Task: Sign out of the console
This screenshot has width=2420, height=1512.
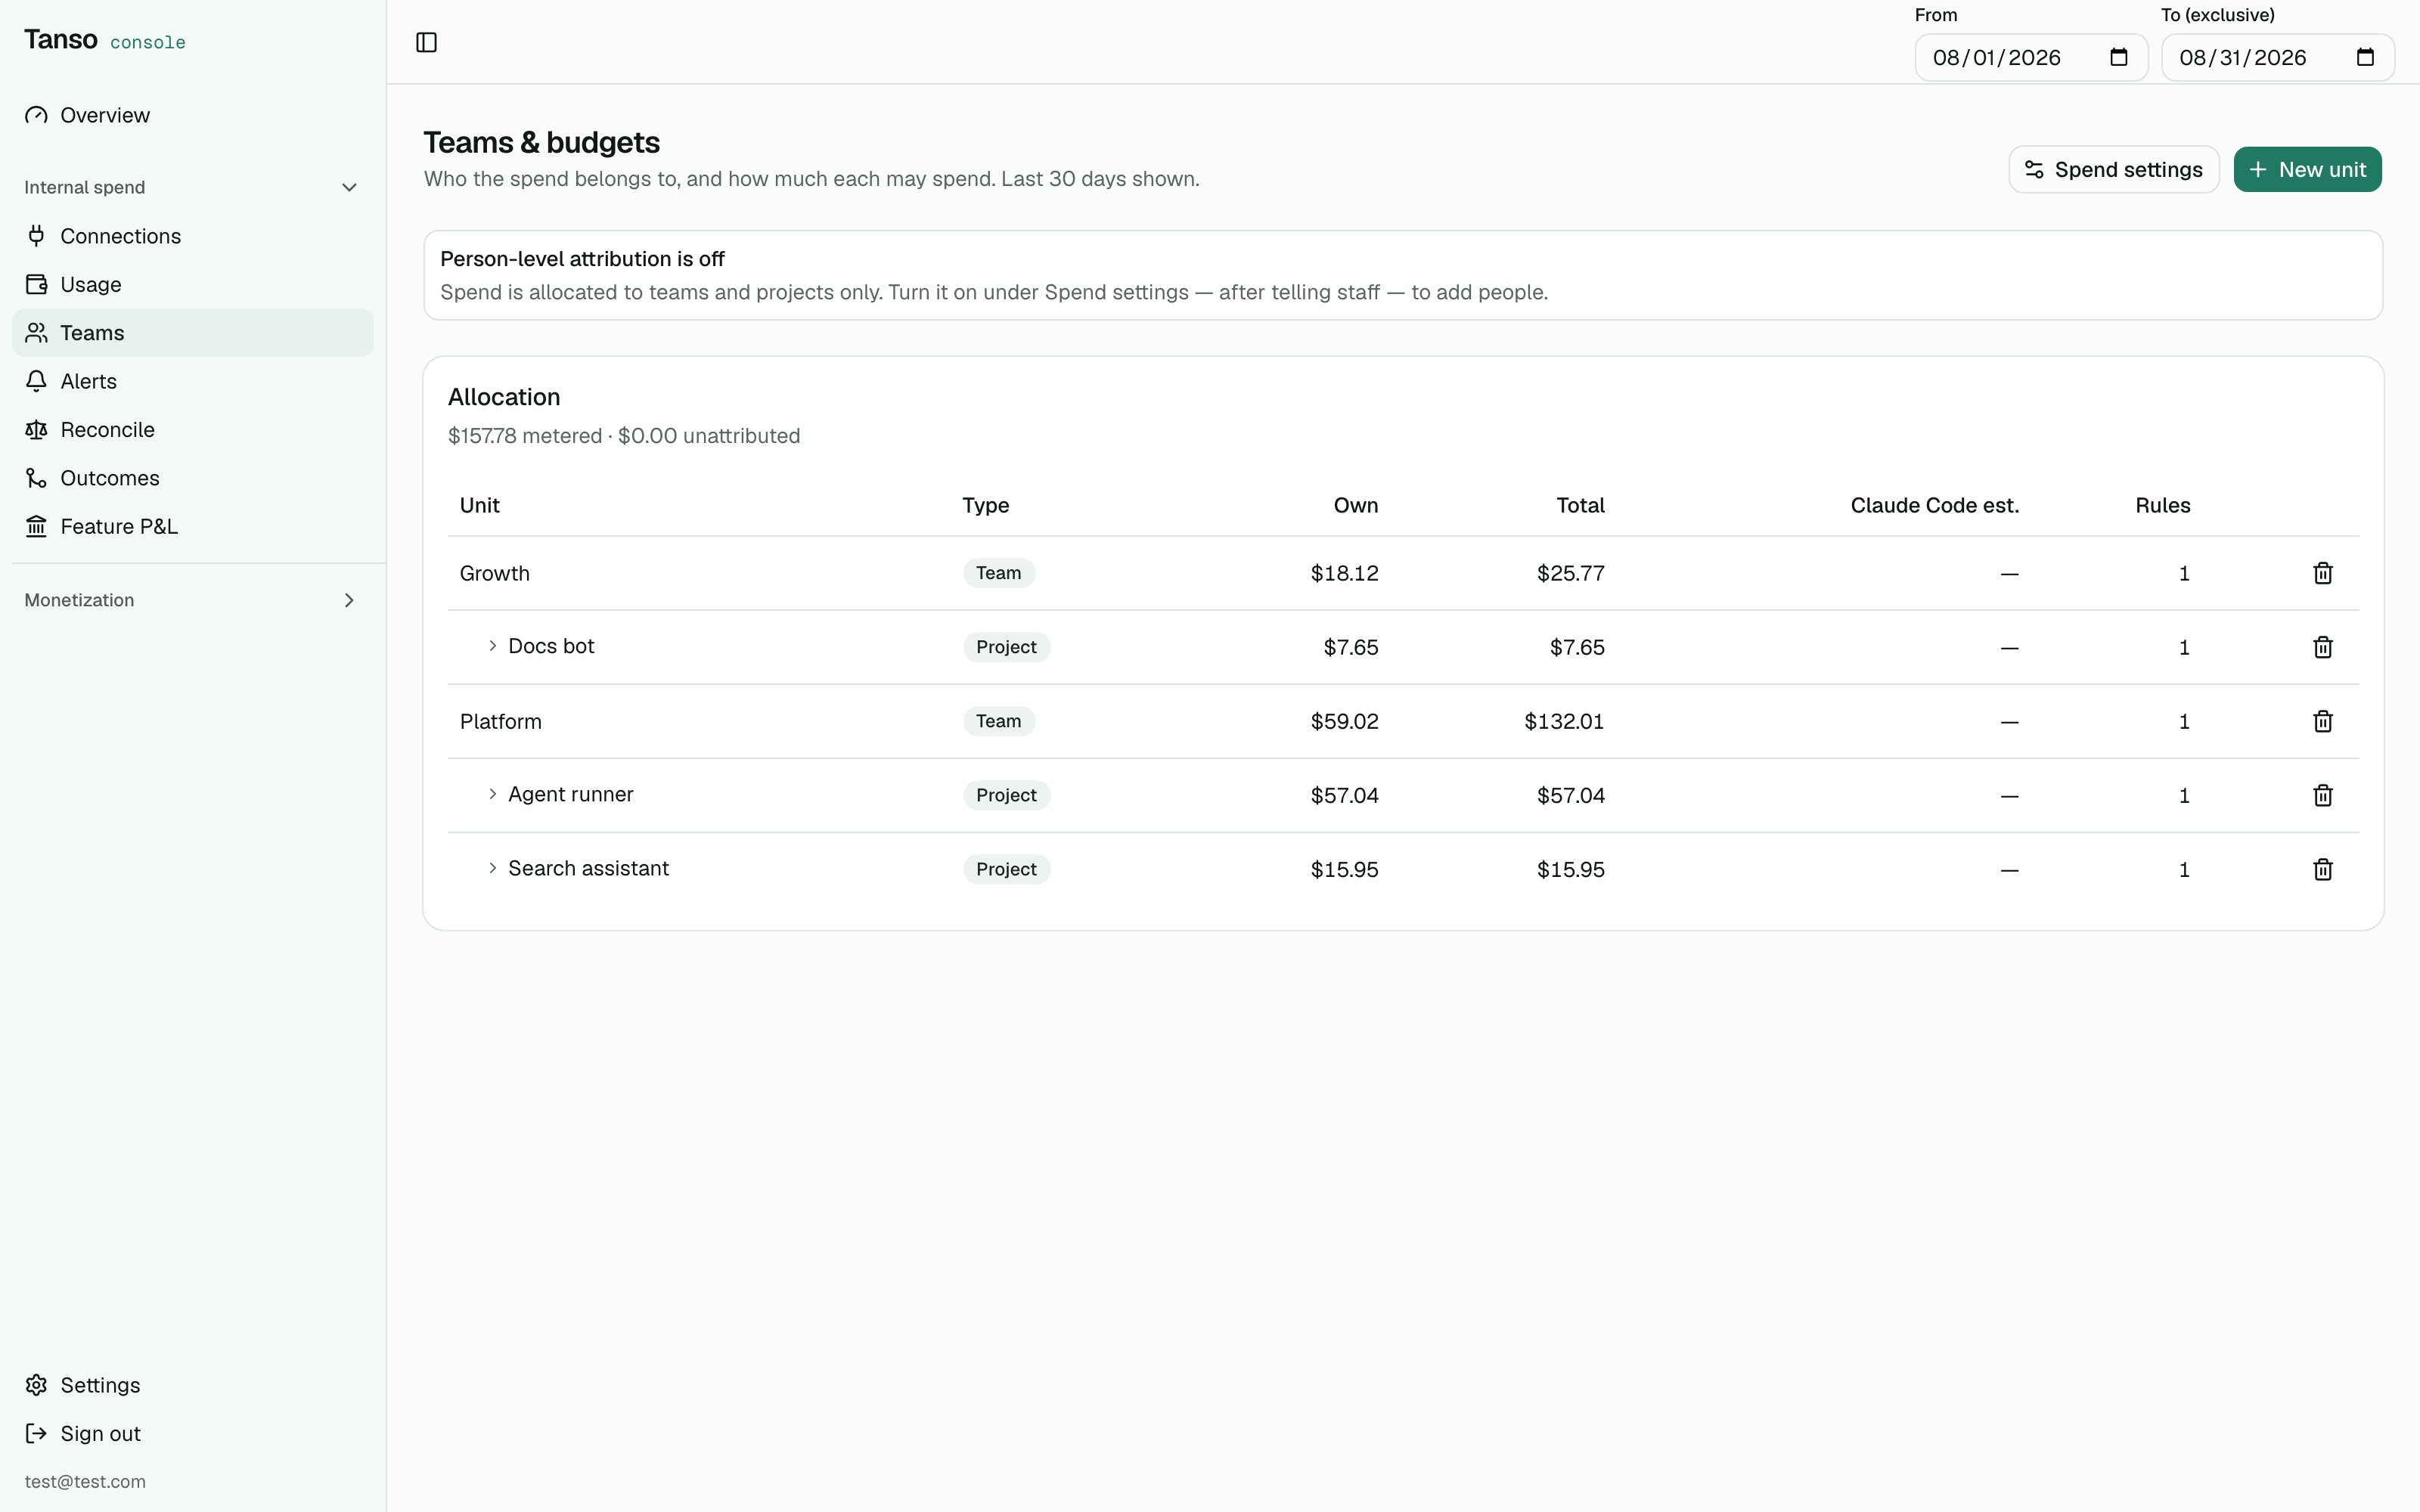Action: 192,1433
